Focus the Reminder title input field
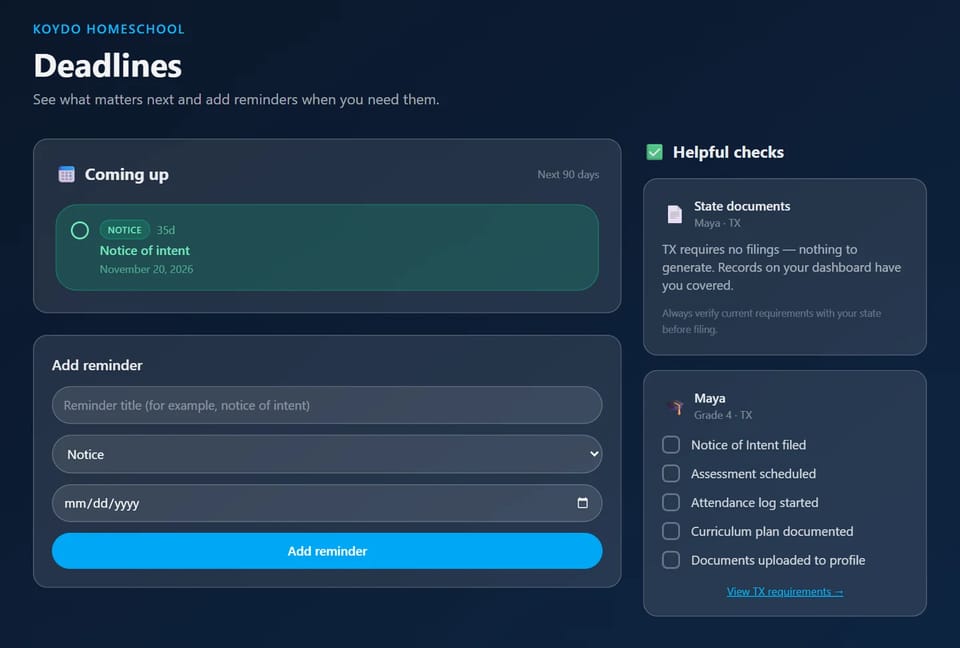Screen dimensions: 960x648 click(x=327, y=405)
